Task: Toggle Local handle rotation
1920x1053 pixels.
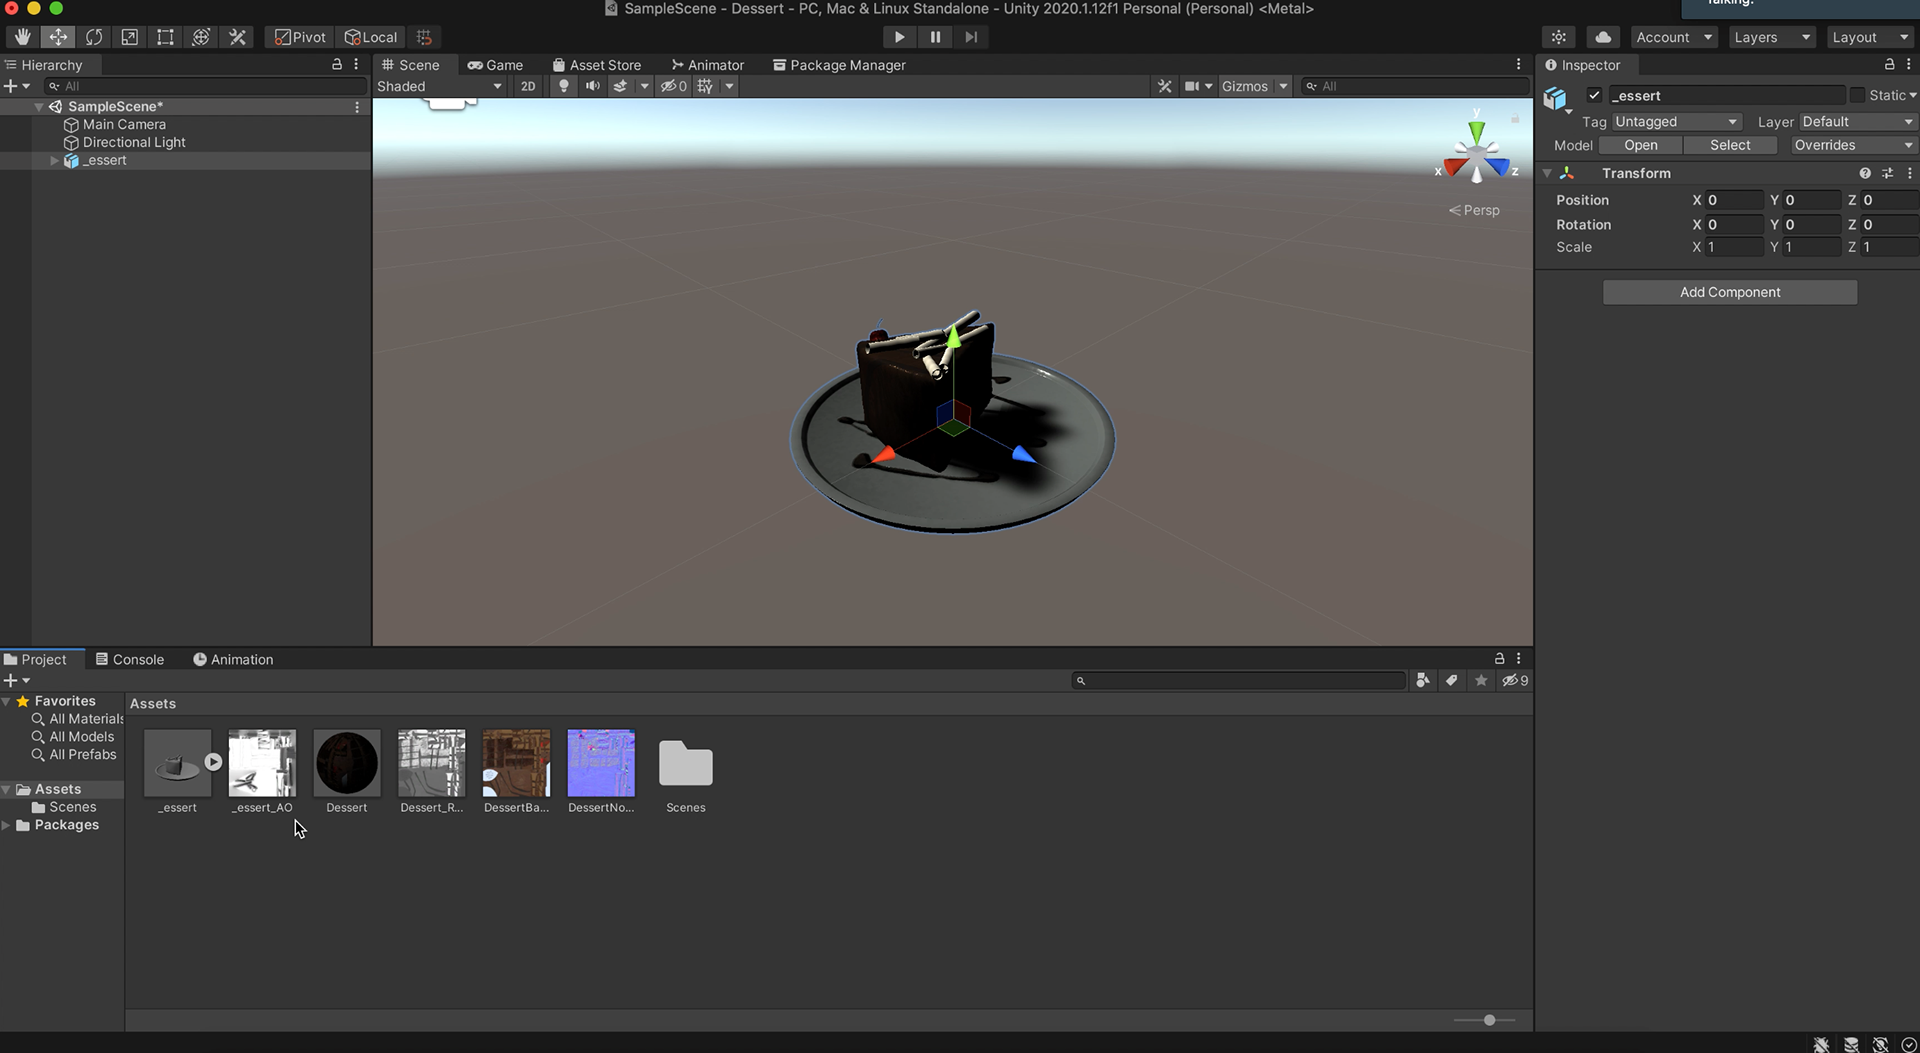Action: click(x=371, y=37)
